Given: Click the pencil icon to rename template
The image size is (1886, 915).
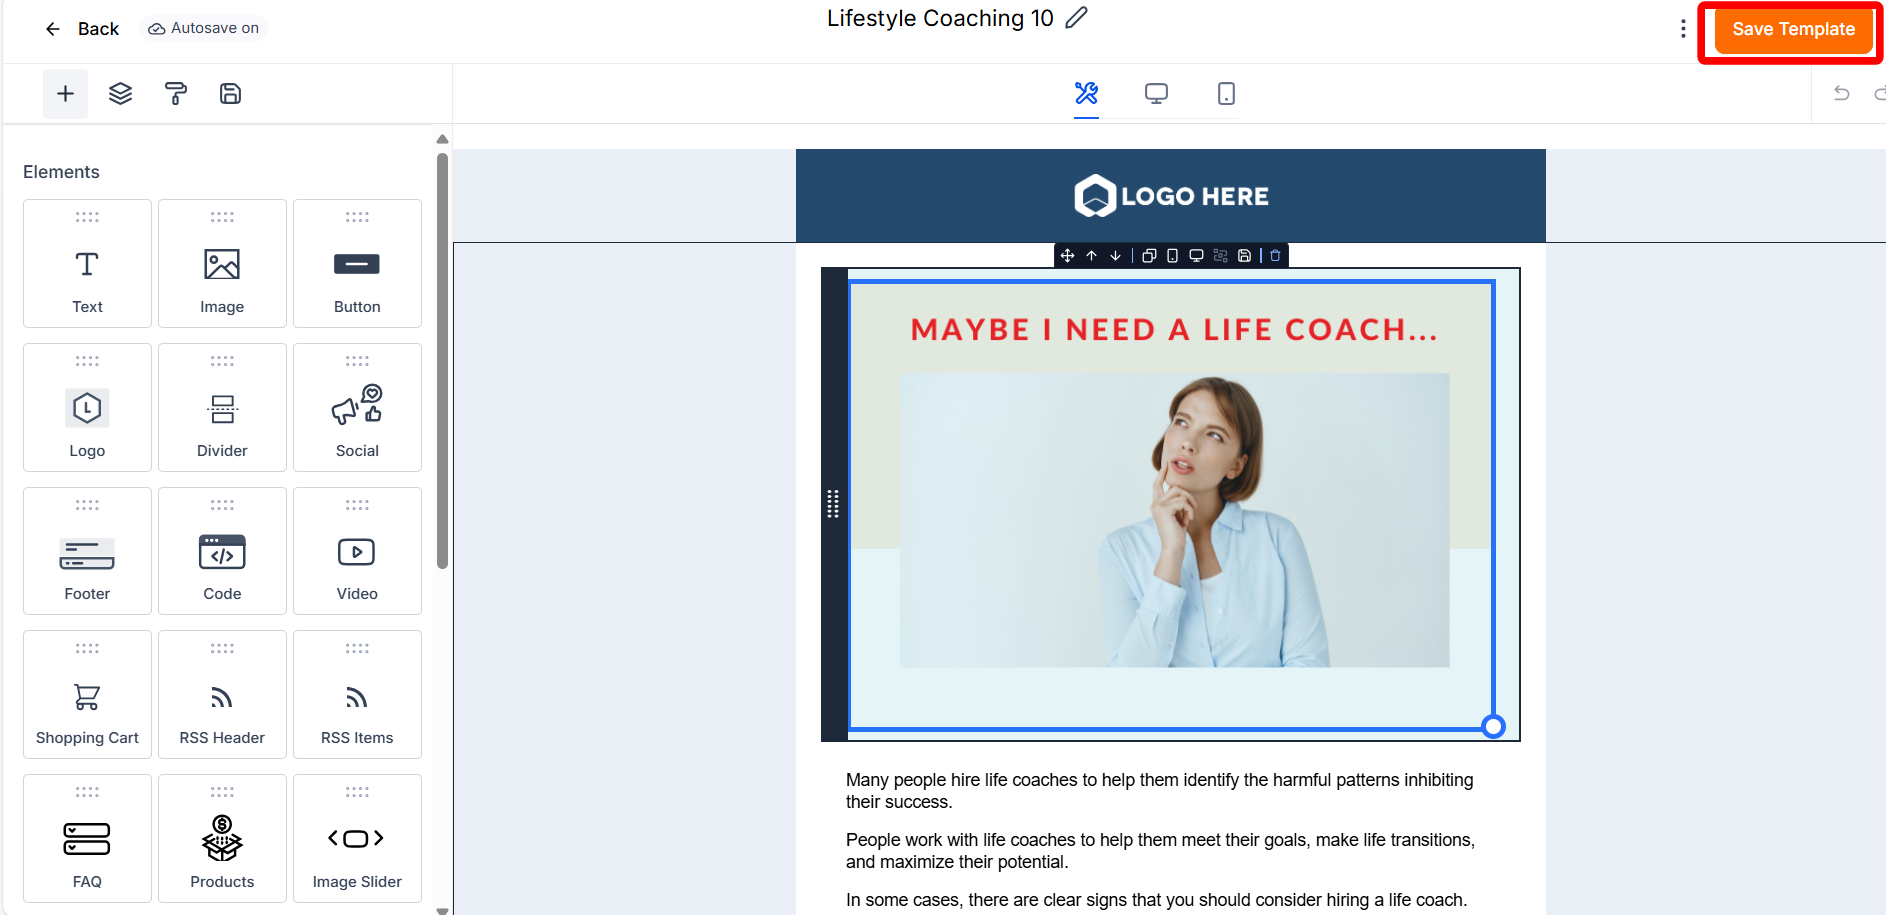Looking at the screenshot, I should coord(1076,18).
